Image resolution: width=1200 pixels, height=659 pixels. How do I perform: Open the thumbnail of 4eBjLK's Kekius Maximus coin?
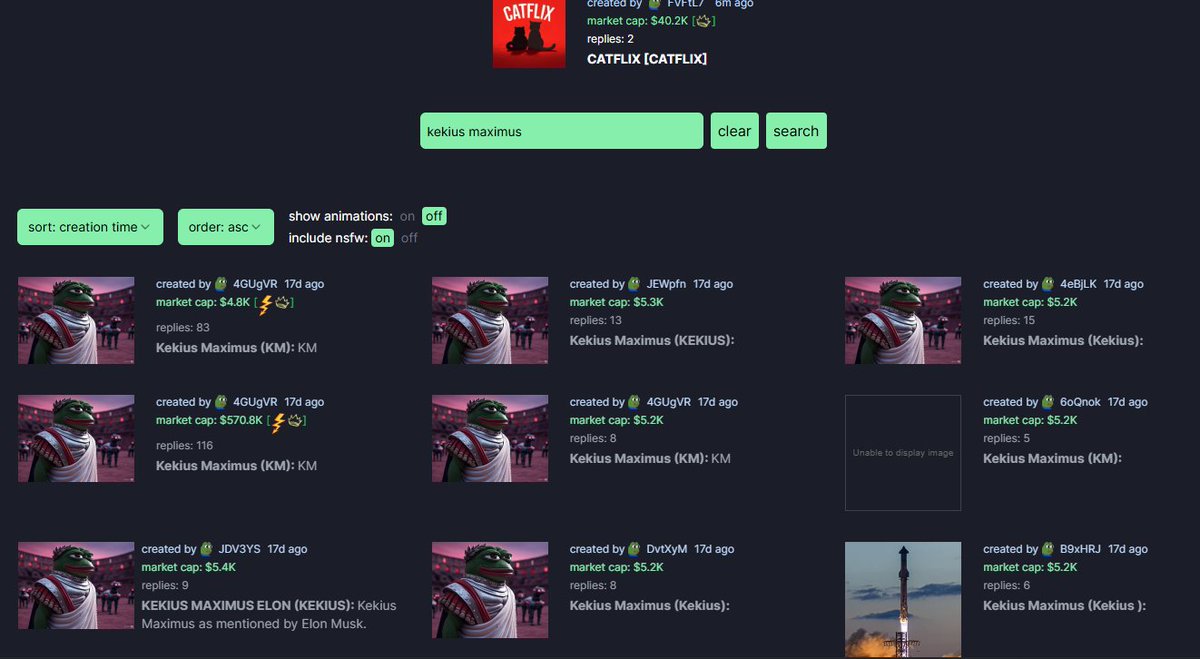[903, 320]
